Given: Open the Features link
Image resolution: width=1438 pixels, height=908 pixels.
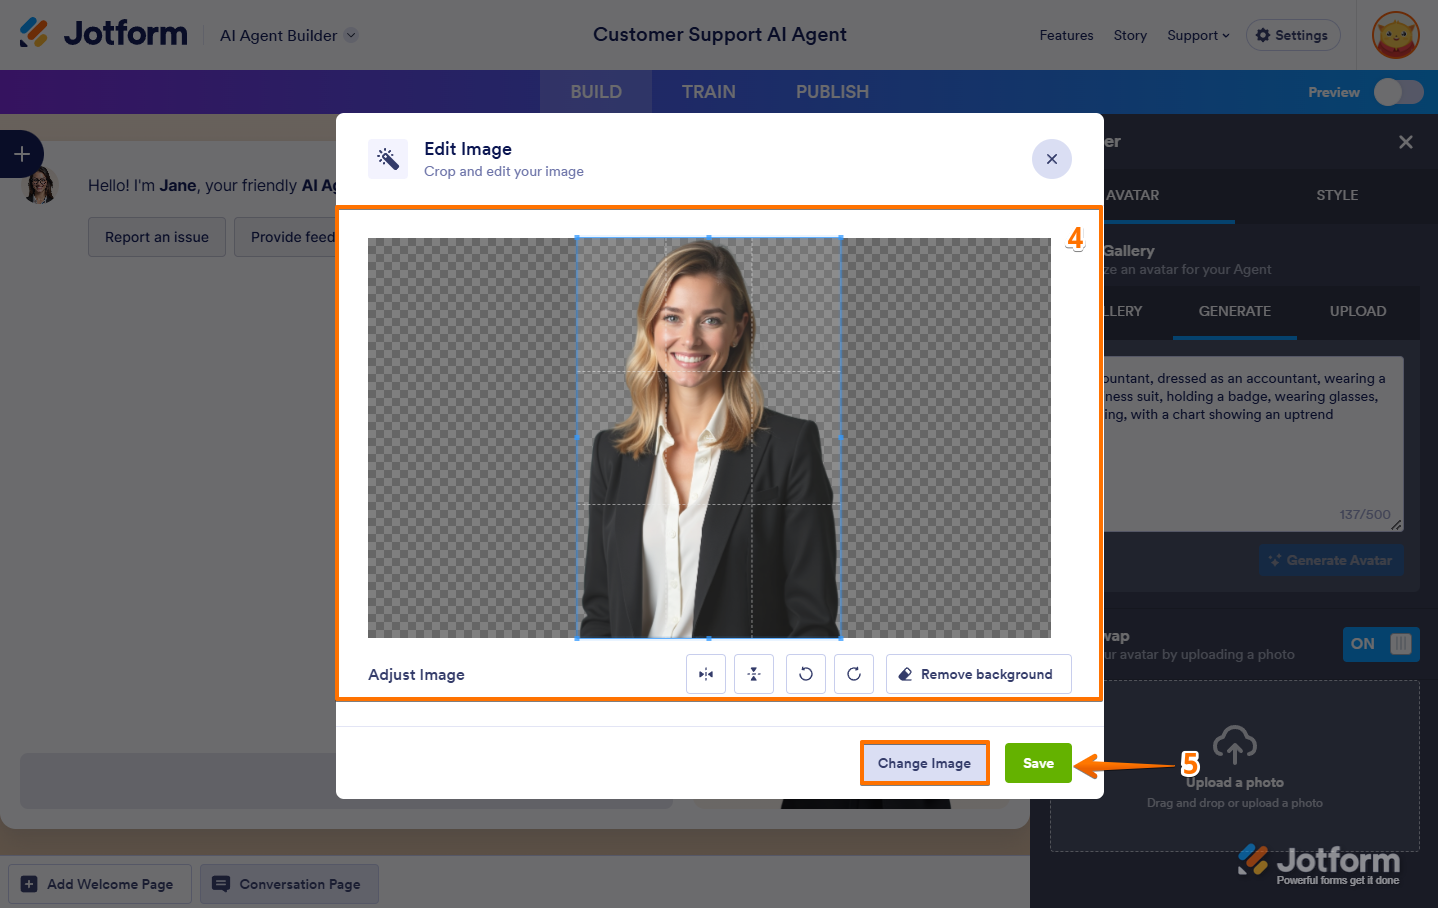Looking at the screenshot, I should (x=1066, y=35).
